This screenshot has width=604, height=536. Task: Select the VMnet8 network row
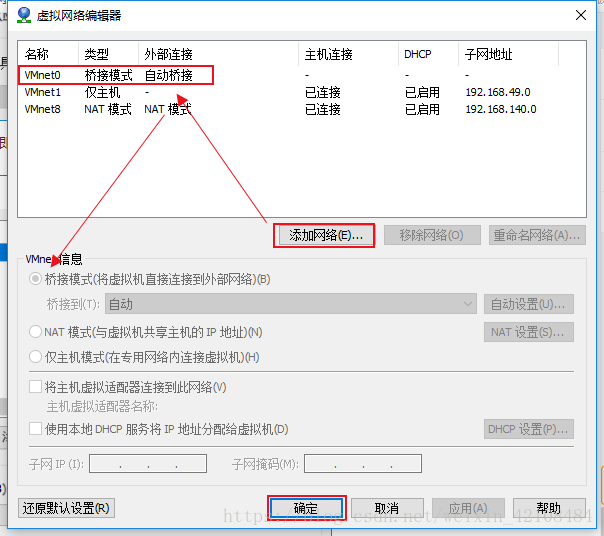point(302,109)
